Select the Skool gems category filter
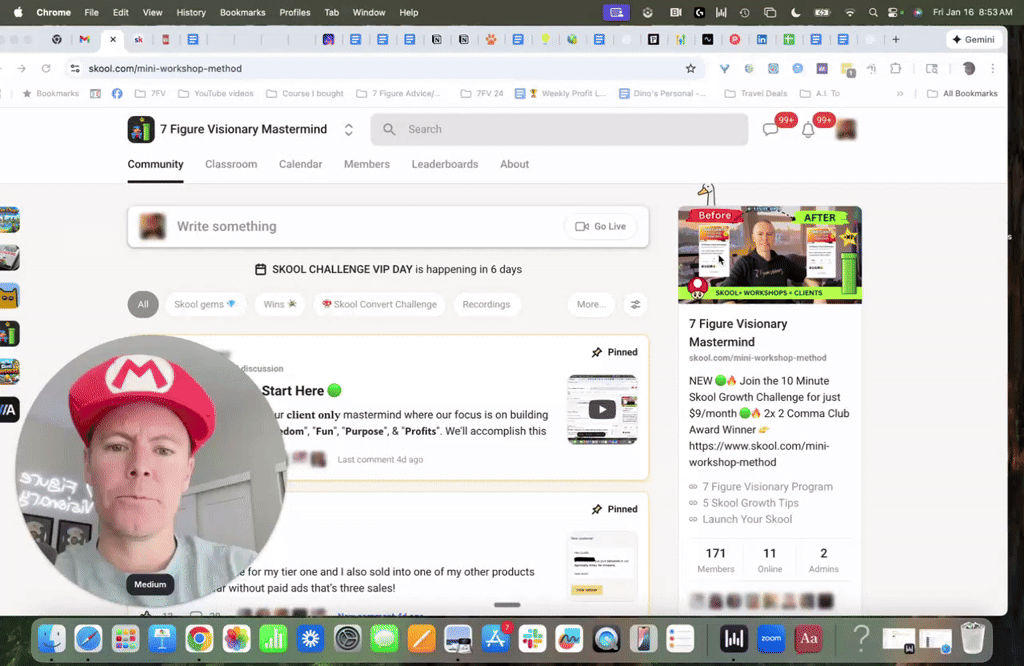Image resolution: width=1024 pixels, height=666 pixels. coord(205,304)
